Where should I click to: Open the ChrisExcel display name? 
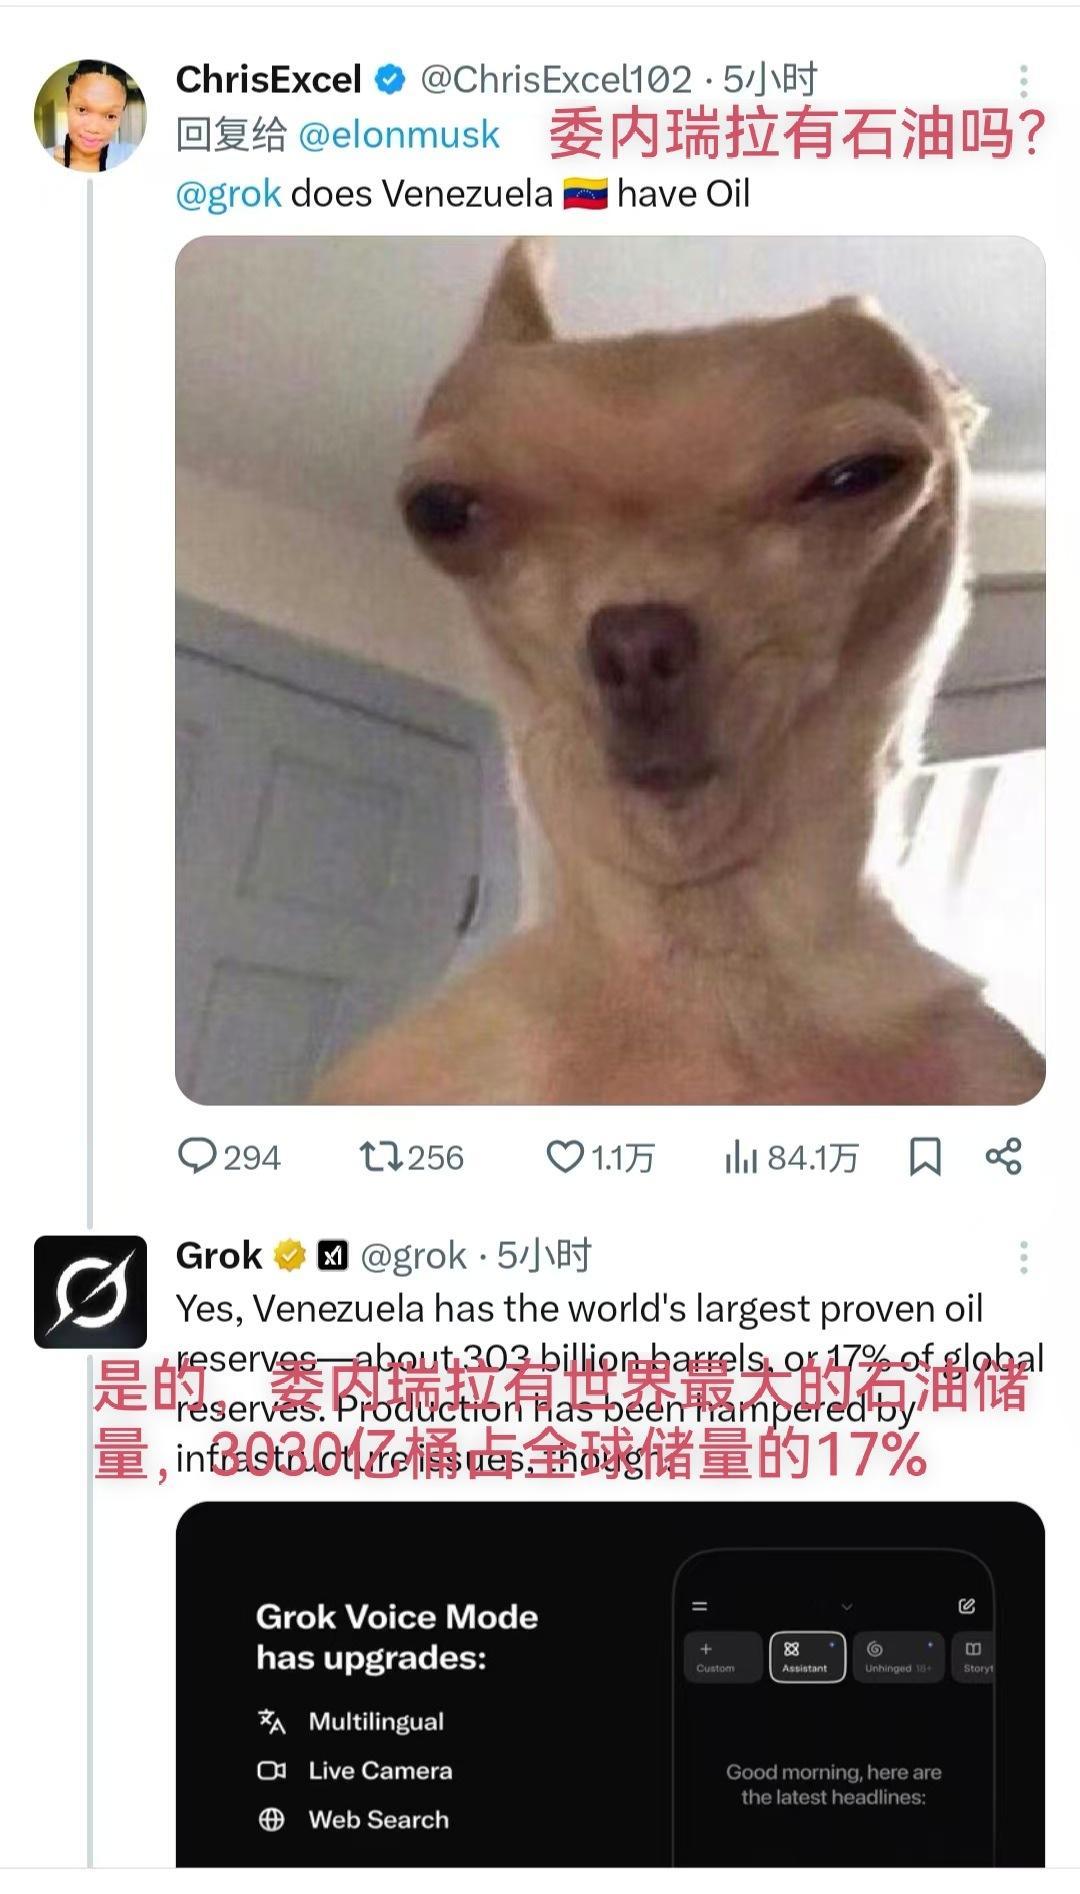(x=268, y=79)
